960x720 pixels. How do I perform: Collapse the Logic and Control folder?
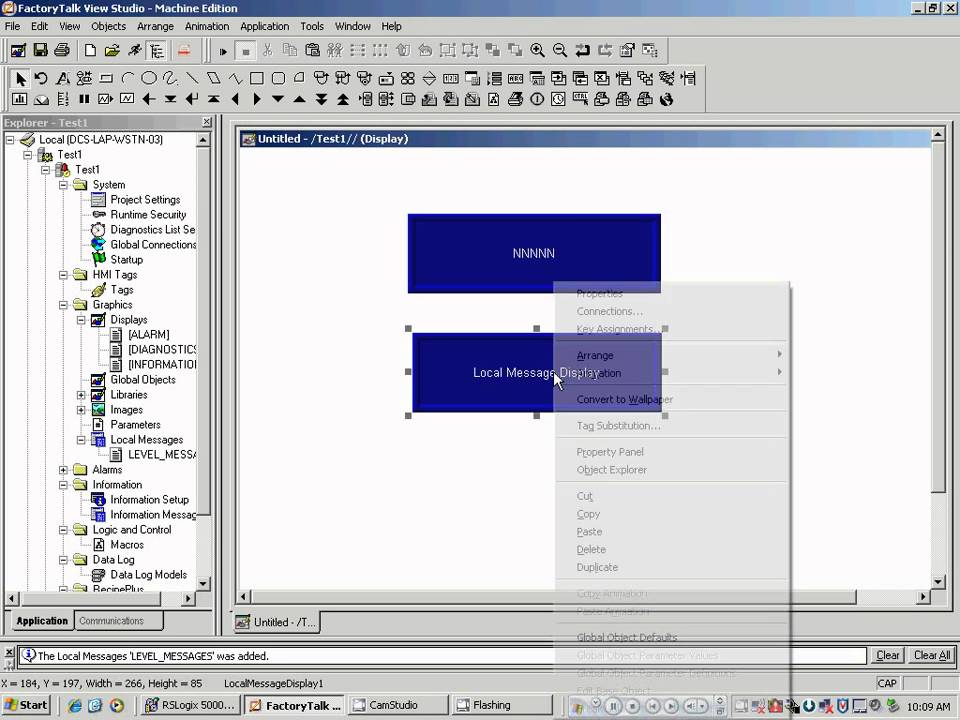tap(64, 530)
